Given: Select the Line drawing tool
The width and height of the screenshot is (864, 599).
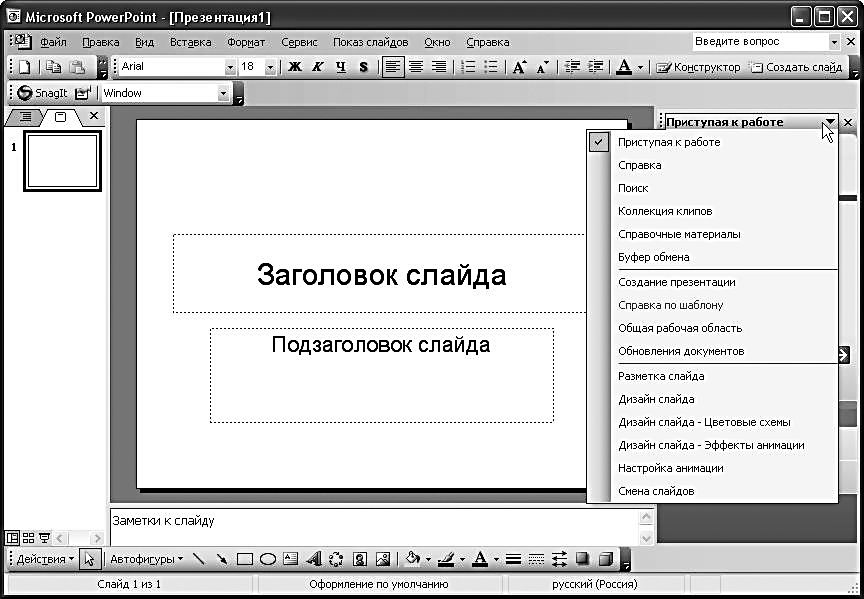Looking at the screenshot, I should pyautogui.click(x=199, y=559).
